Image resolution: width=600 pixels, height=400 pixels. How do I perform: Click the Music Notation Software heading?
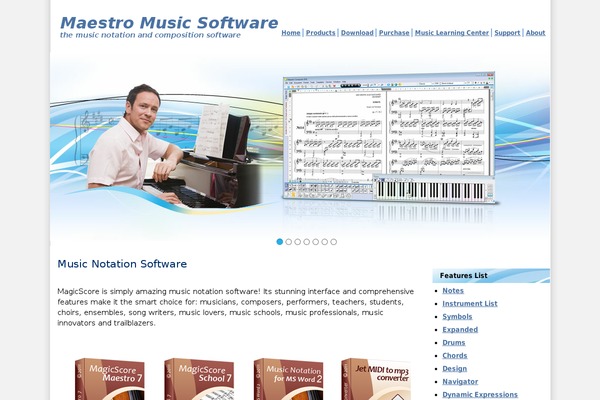tap(122, 264)
